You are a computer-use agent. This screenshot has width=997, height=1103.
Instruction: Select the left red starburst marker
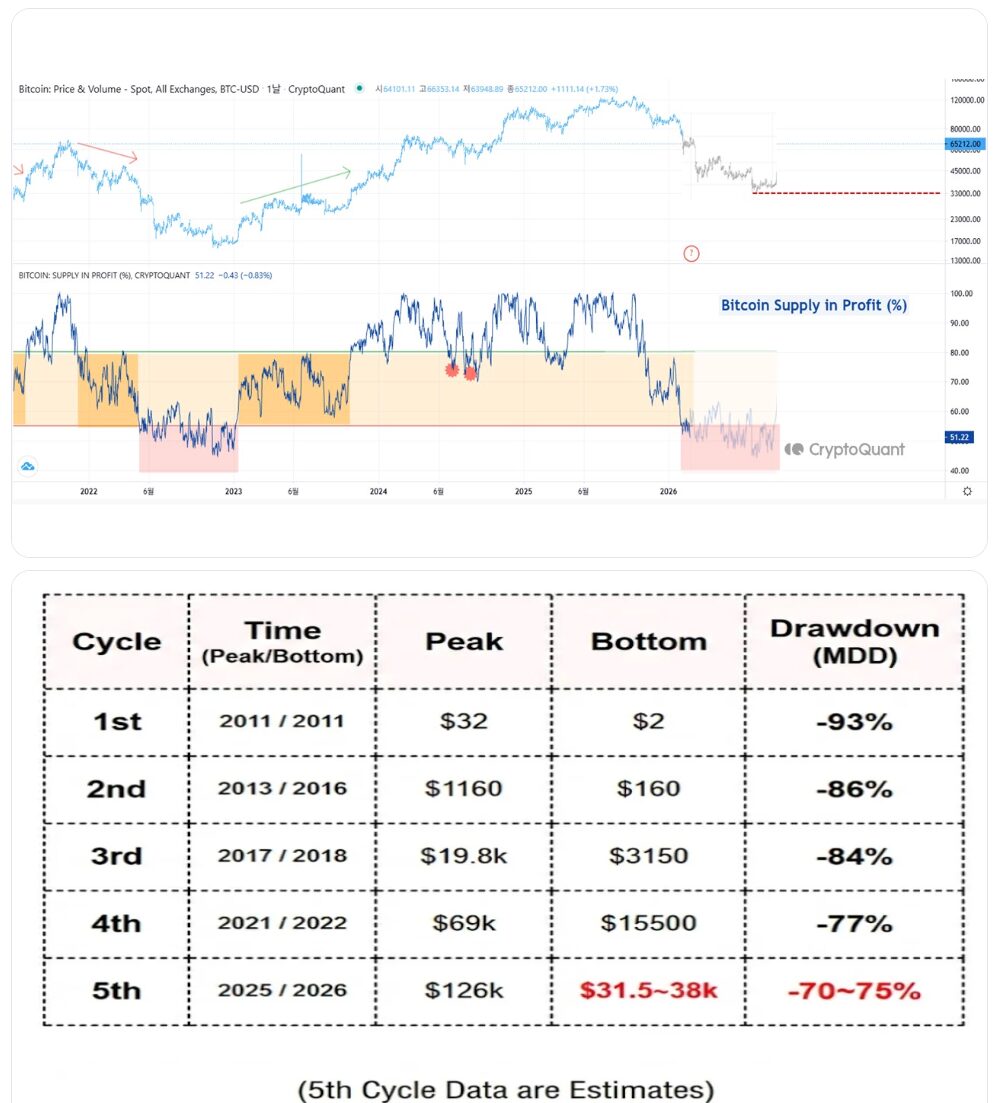452,370
